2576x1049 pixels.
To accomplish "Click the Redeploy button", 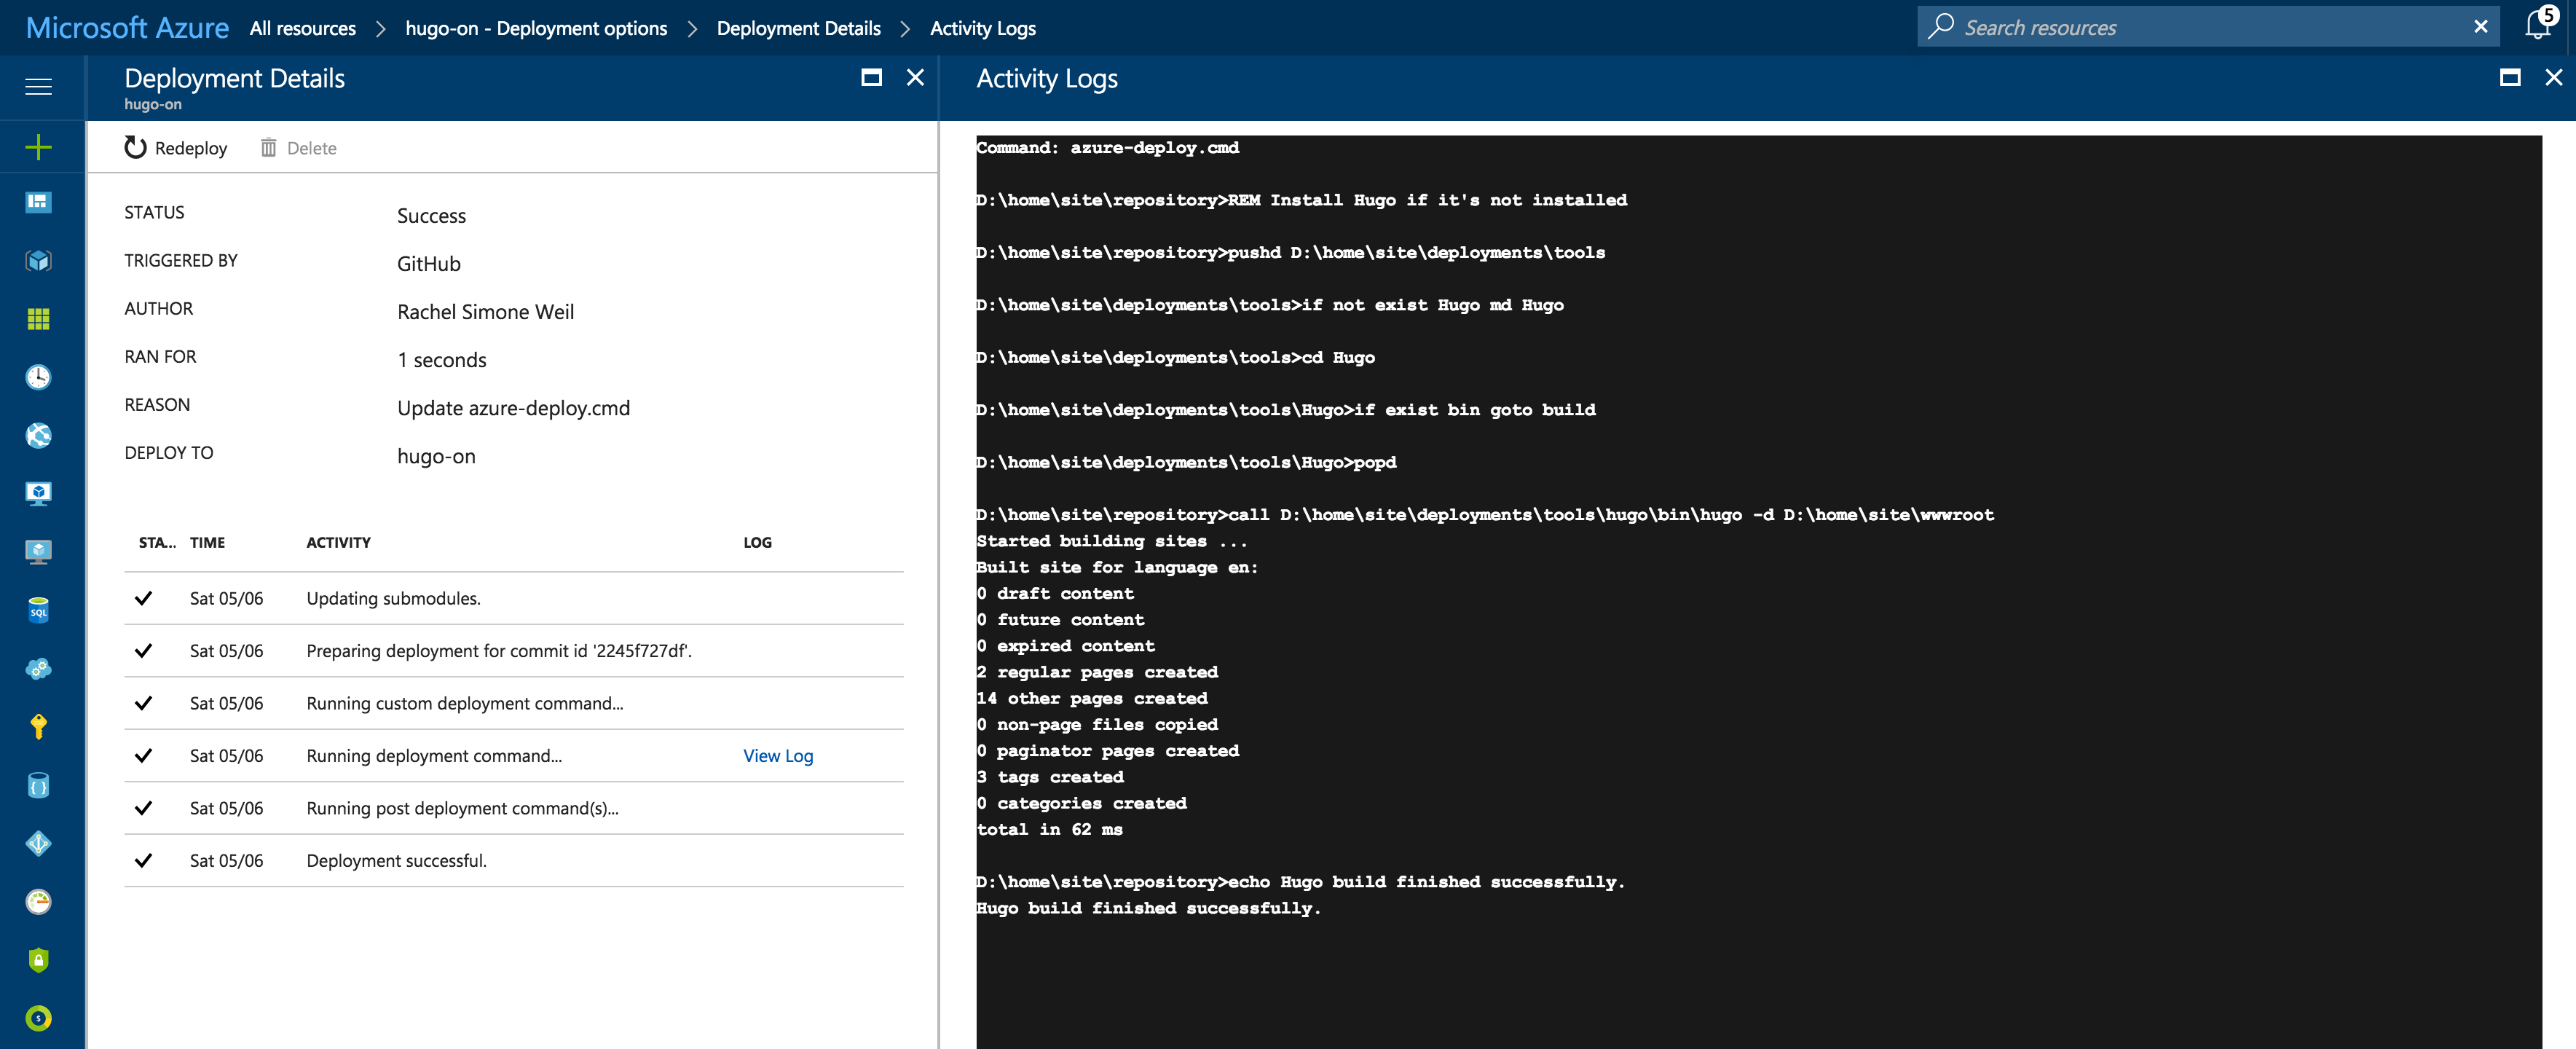I will pyautogui.click(x=177, y=148).
